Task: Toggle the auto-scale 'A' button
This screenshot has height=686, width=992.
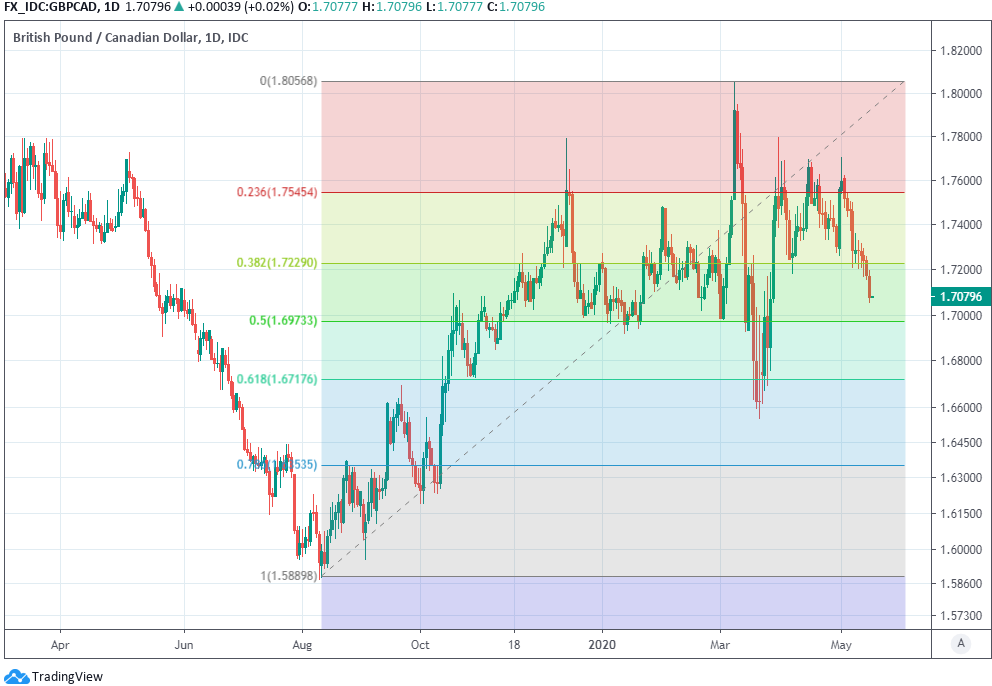Action: pos(960,643)
